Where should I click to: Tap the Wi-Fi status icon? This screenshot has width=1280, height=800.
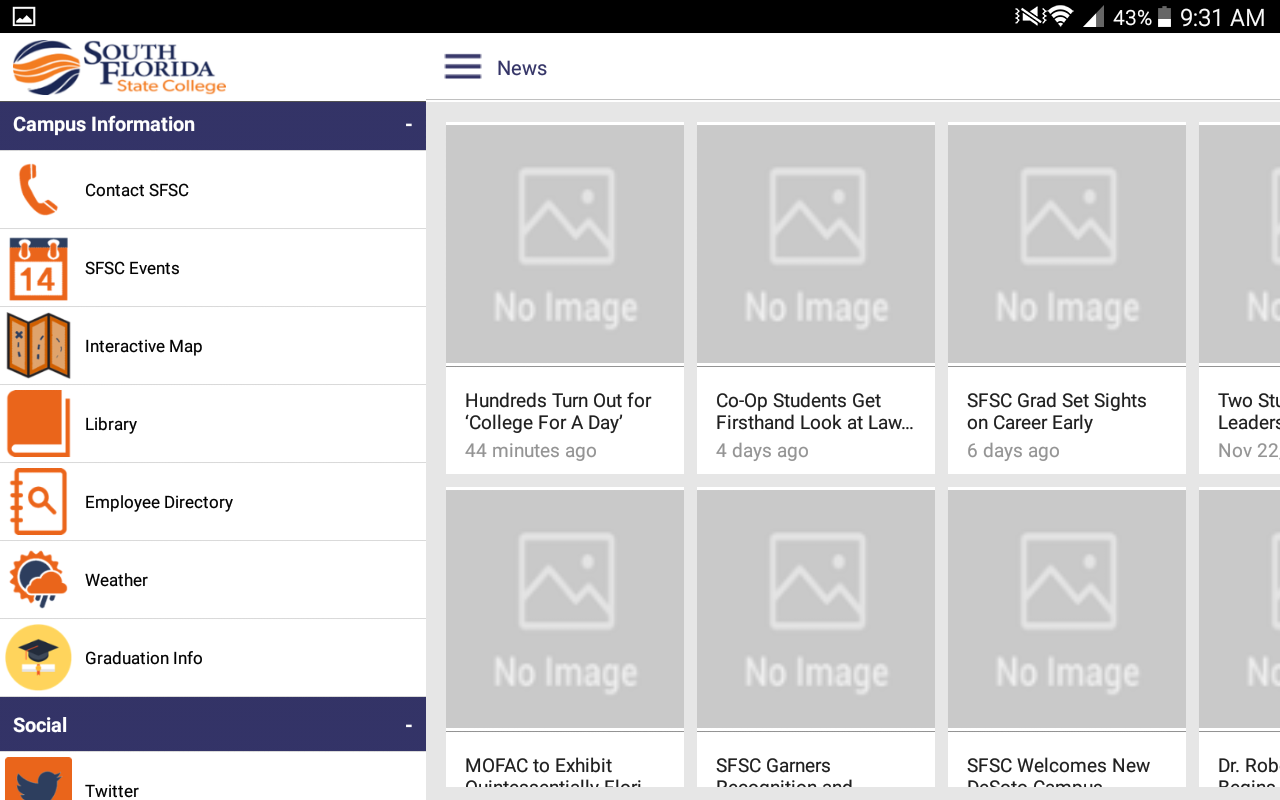(1061, 16)
